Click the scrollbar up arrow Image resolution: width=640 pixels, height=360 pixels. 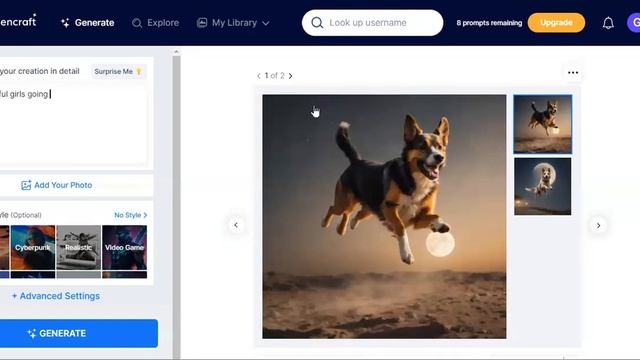click(x=176, y=52)
